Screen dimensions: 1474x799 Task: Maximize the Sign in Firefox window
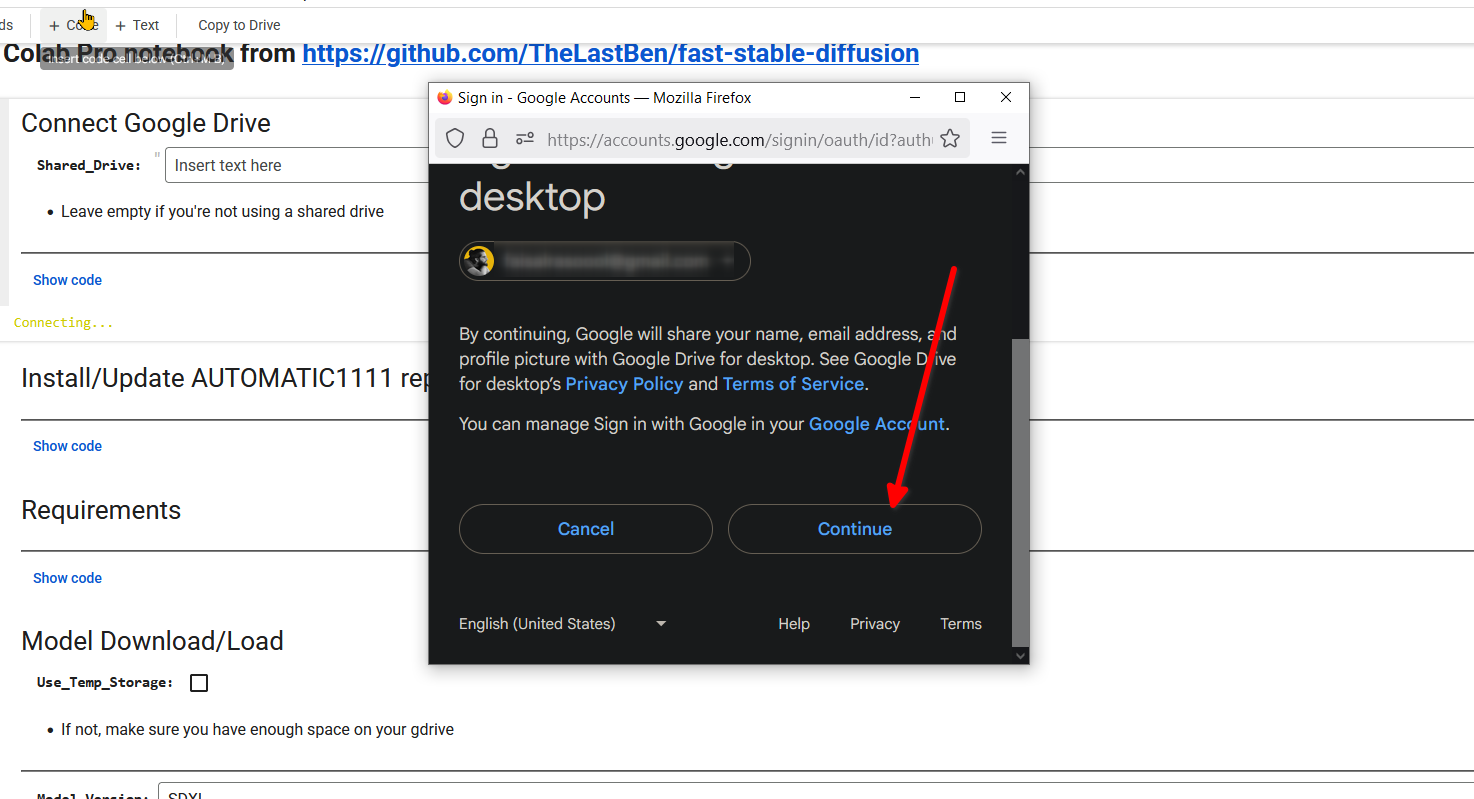[960, 97]
